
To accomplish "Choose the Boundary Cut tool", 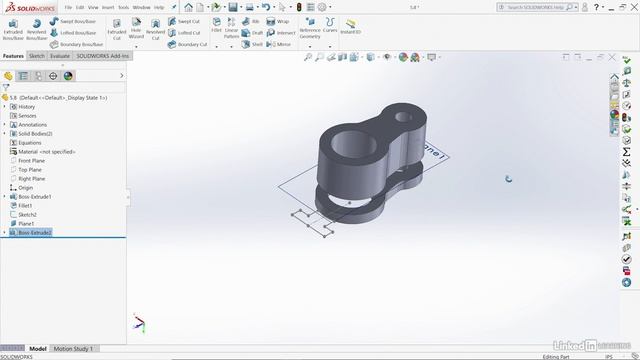I will click(x=188, y=44).
